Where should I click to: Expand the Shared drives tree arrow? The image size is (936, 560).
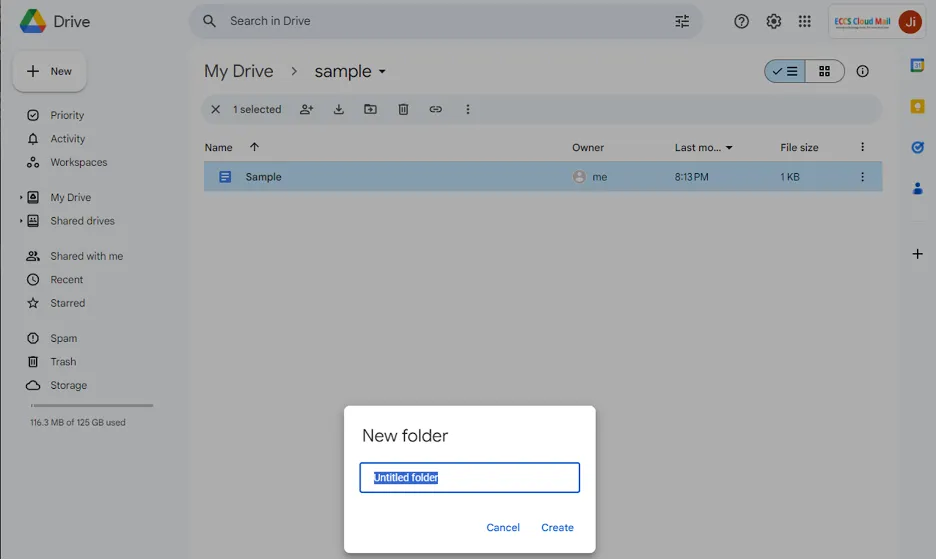pos(21,221)
